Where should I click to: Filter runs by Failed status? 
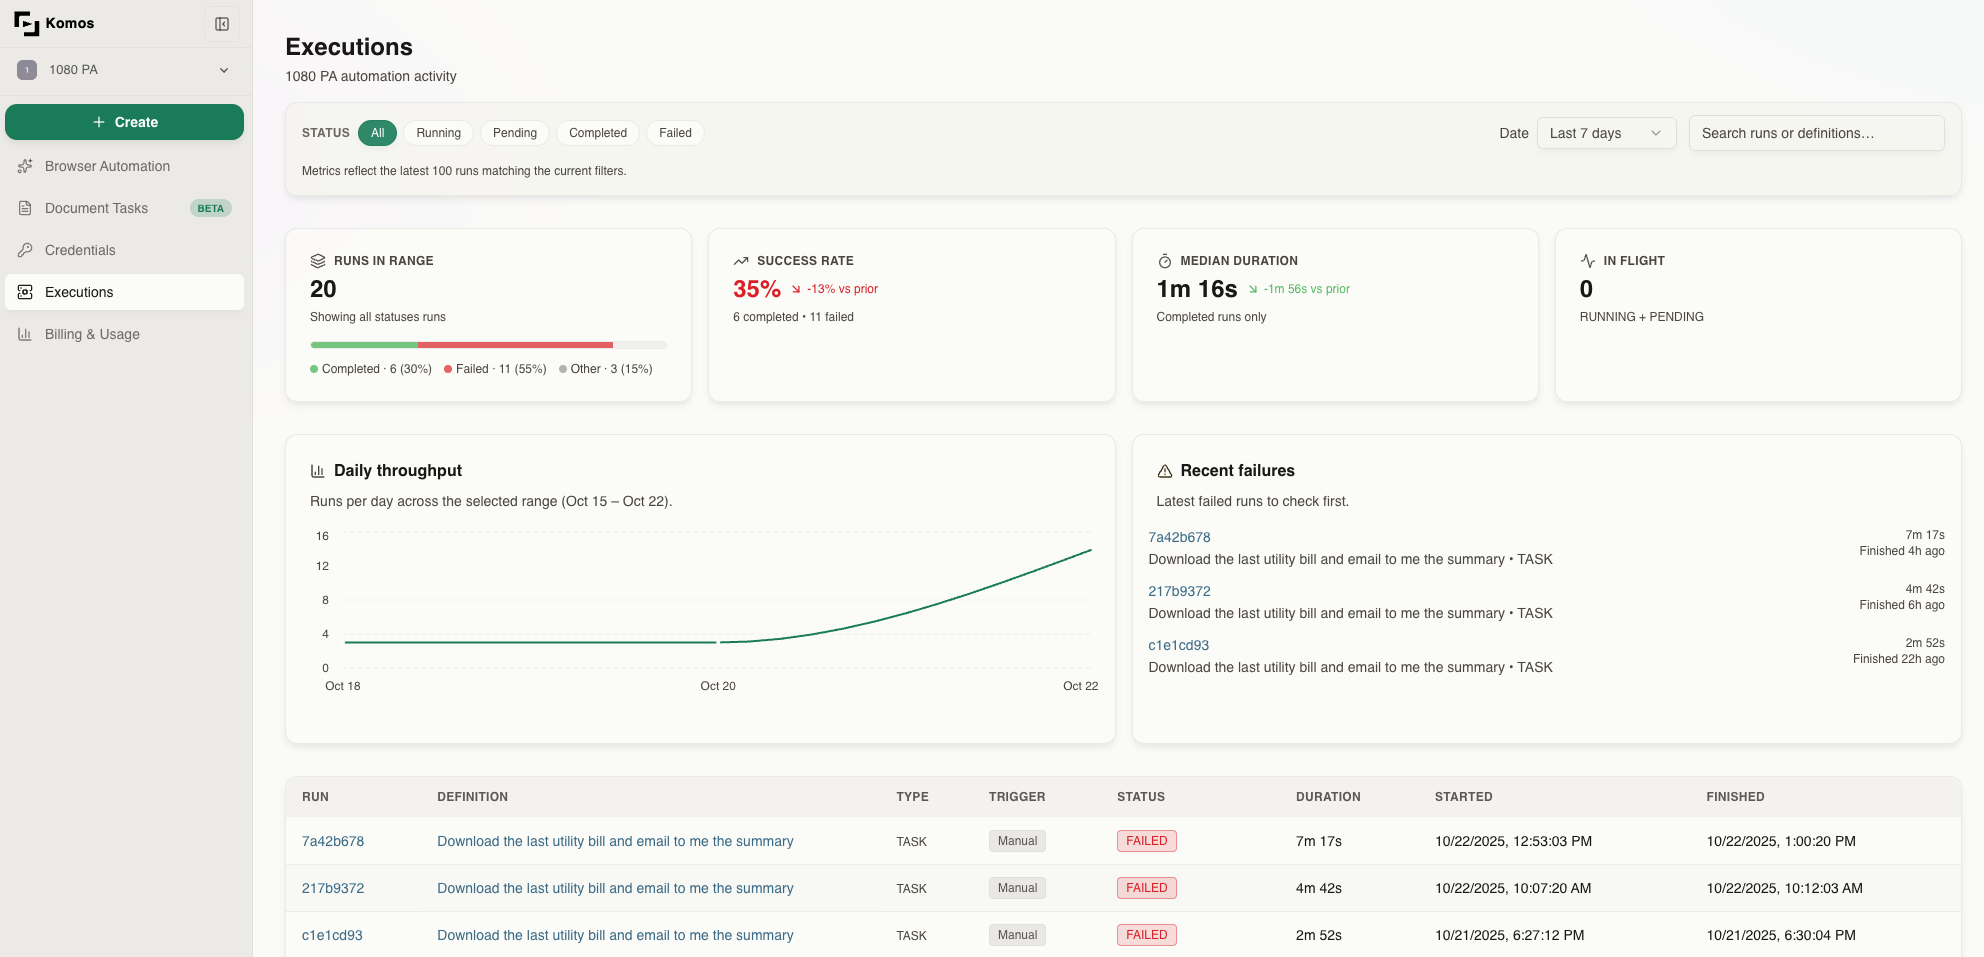(x=675, y=133)
